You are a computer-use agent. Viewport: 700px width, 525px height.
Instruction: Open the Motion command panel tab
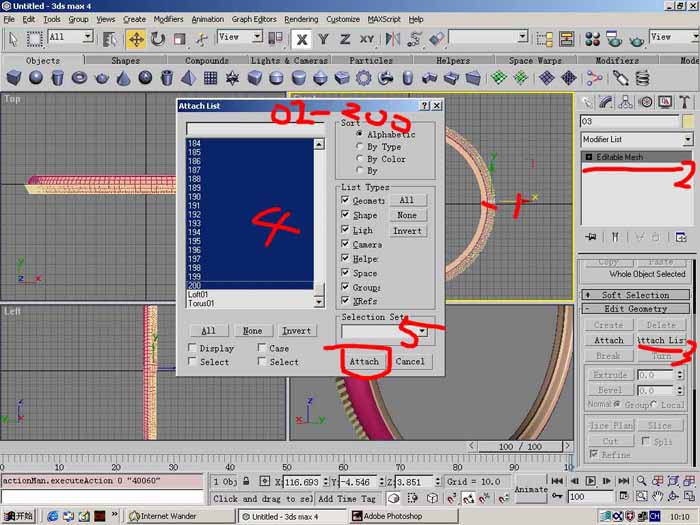point(645,103)
